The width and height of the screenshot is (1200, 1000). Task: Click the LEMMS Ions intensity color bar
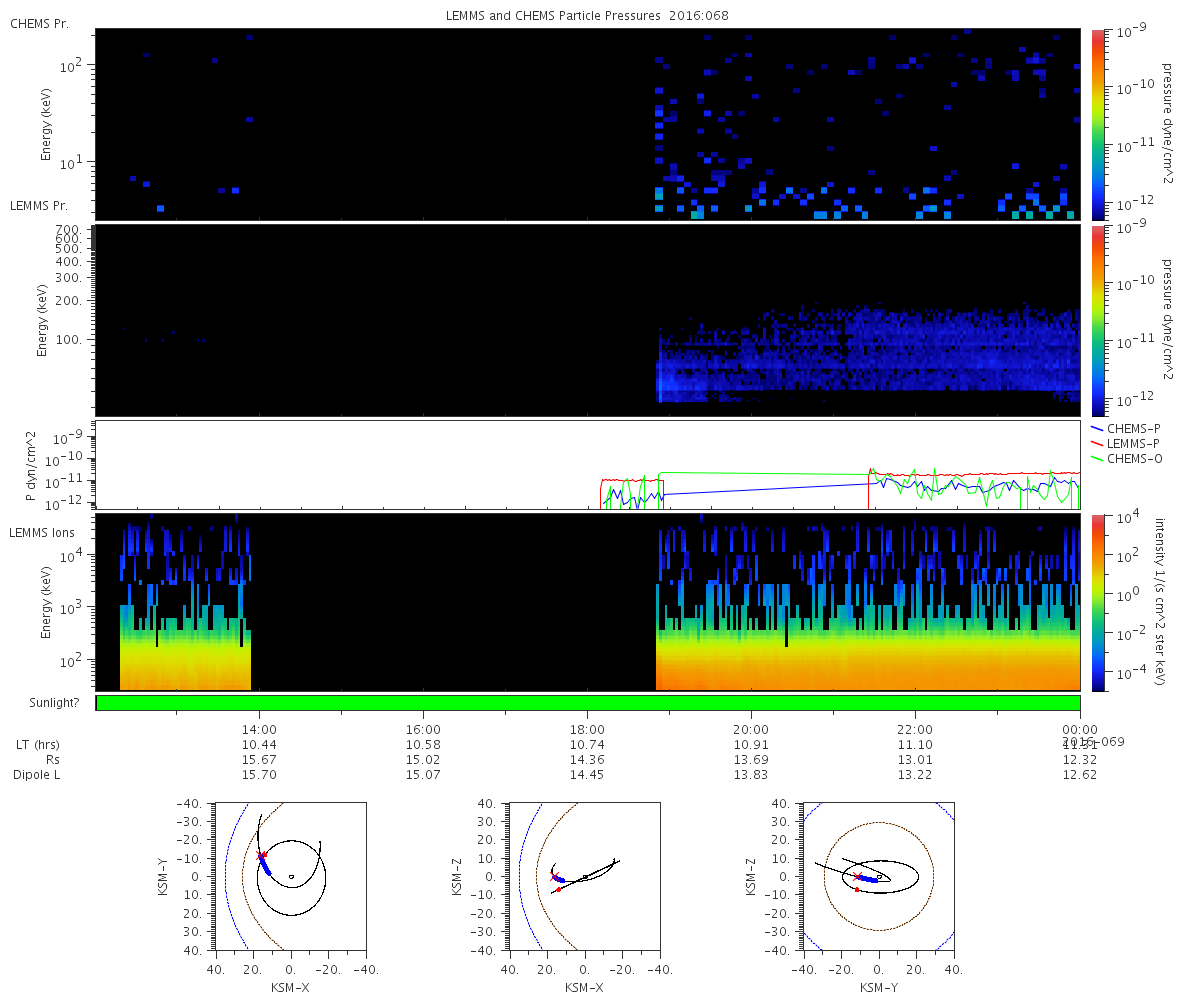1097,603
